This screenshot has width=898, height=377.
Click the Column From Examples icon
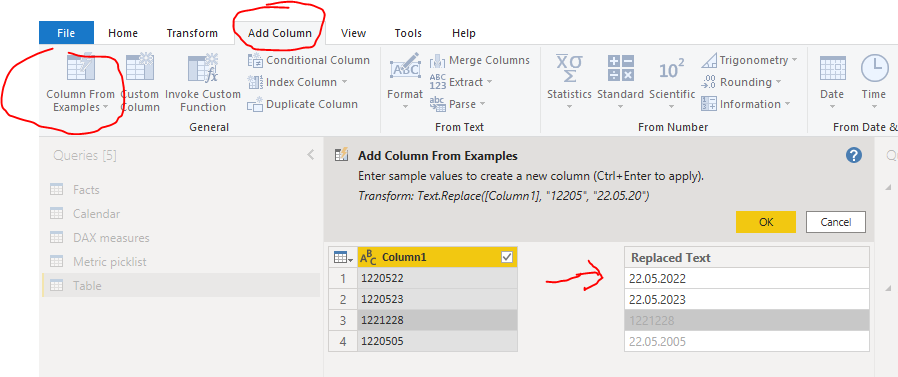coord(80,66)
